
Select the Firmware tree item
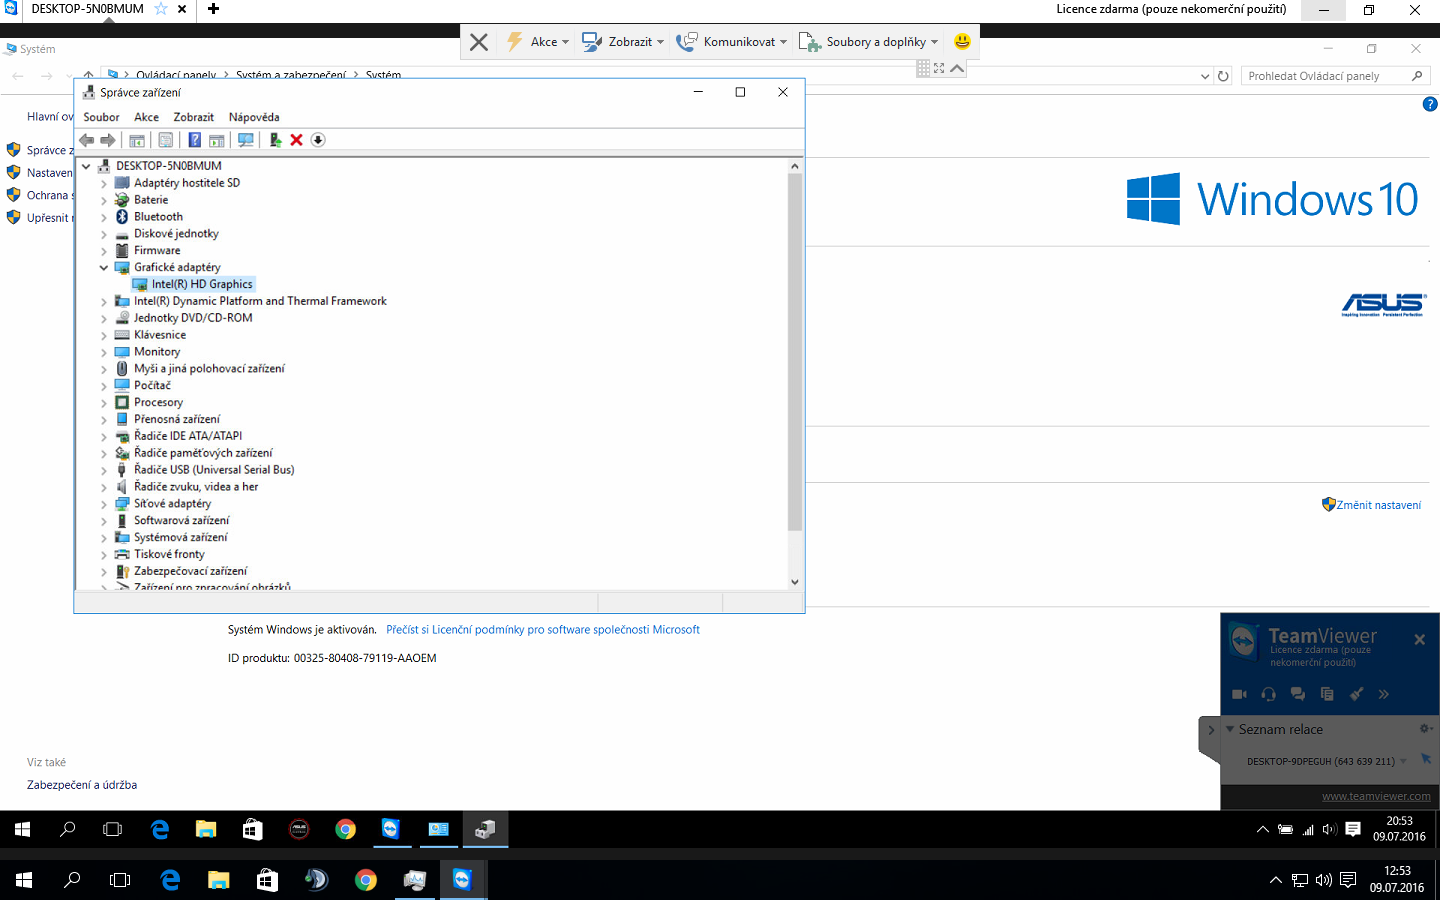[157, 251]
